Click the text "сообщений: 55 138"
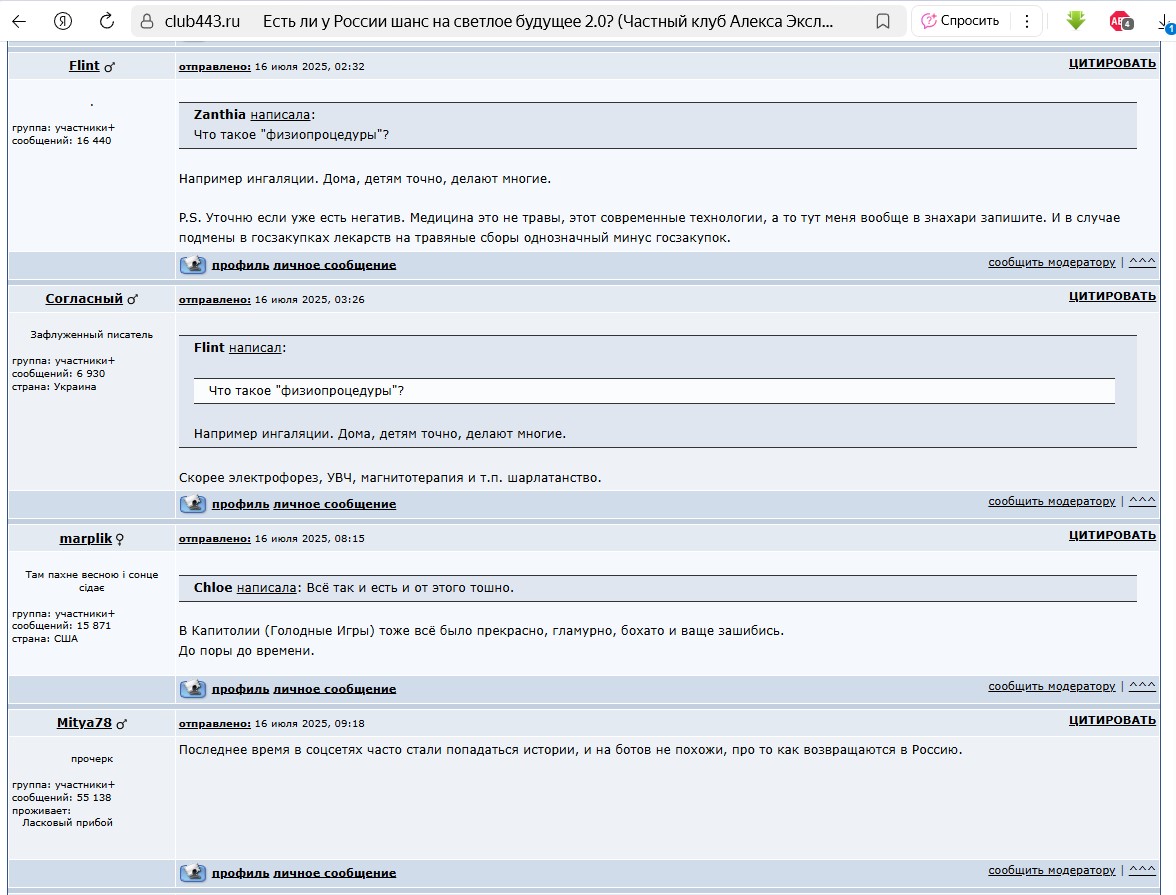Image resolution: width=1176 pixels, height=895 pixels. point(62,797)
